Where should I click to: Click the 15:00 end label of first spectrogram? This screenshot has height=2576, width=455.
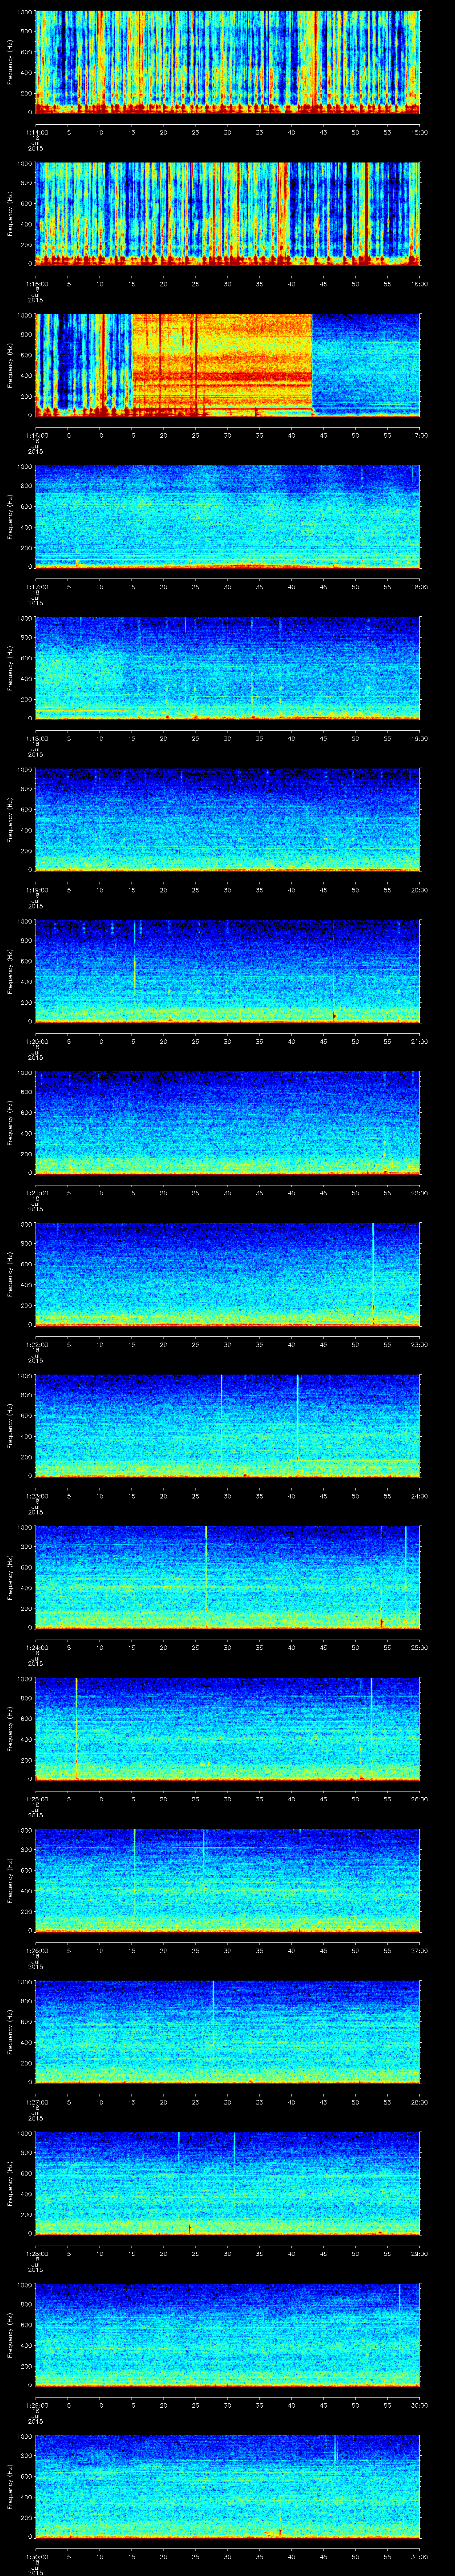click(x=419, y=131)
